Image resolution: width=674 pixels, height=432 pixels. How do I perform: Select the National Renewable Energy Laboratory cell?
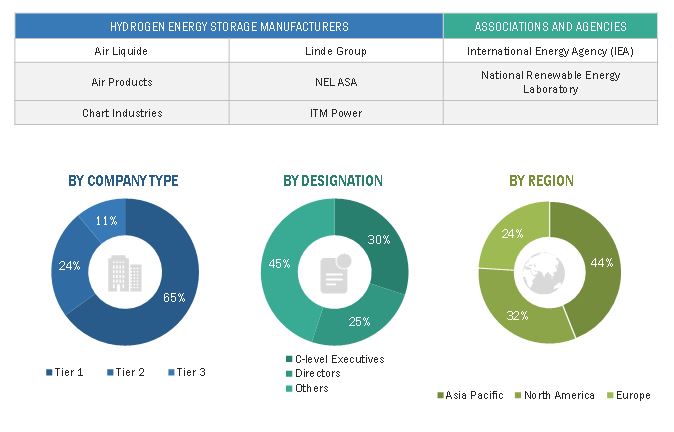pos(550,81)
